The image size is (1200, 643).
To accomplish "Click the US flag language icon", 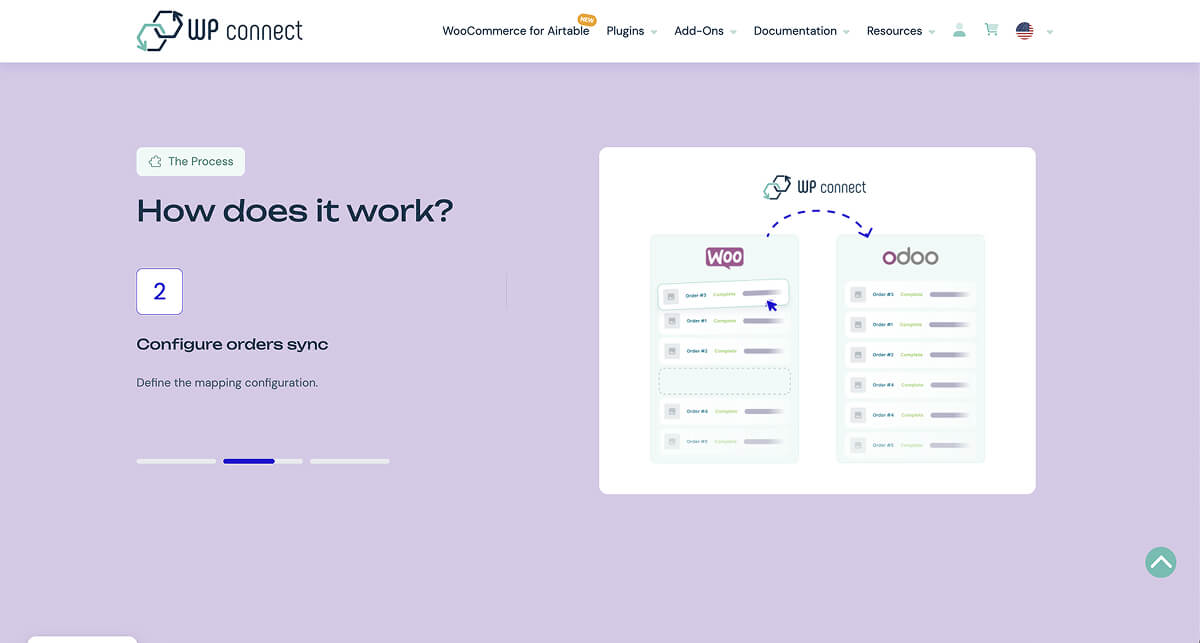I will coord(1024,31).
